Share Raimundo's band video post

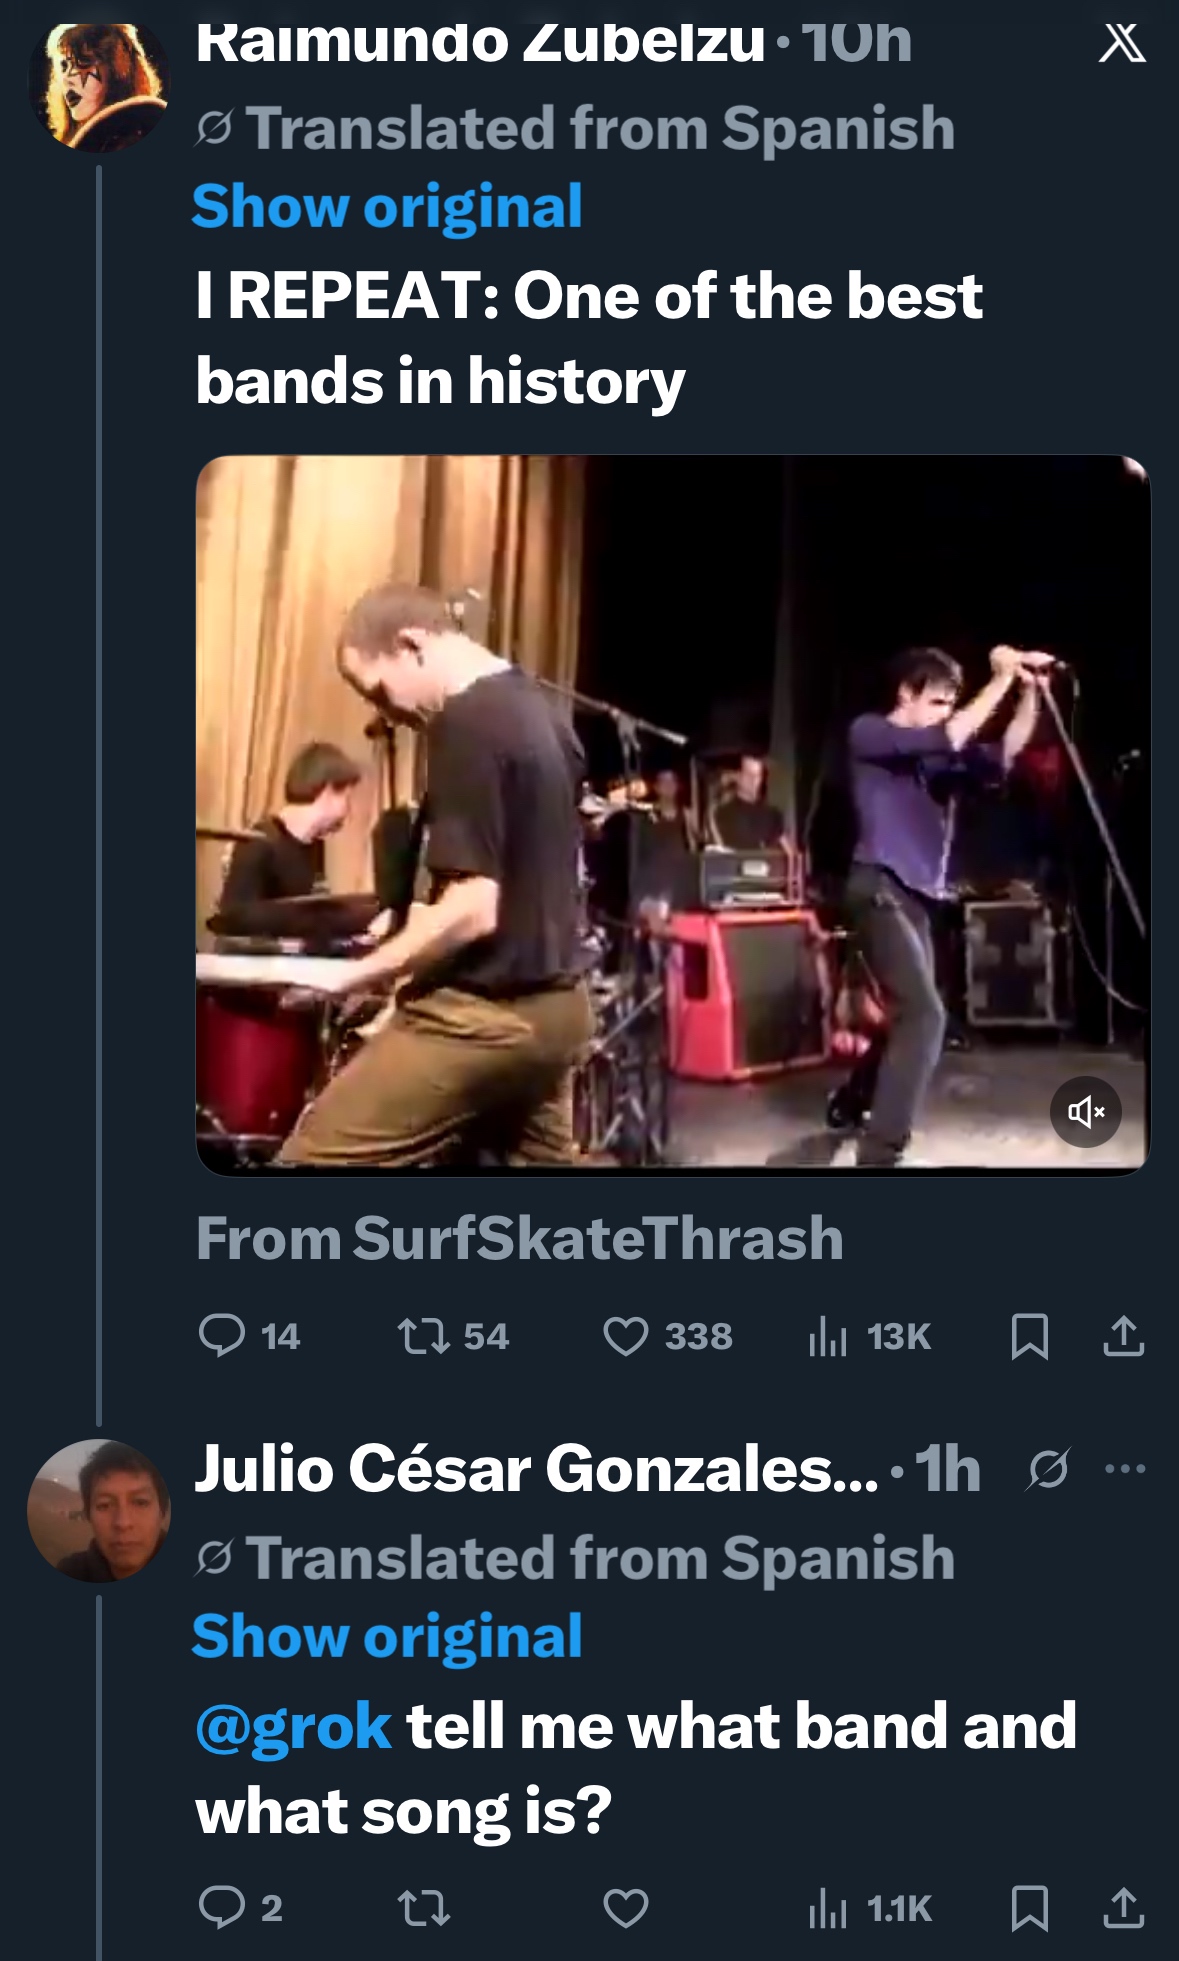coord(1123,1336)
